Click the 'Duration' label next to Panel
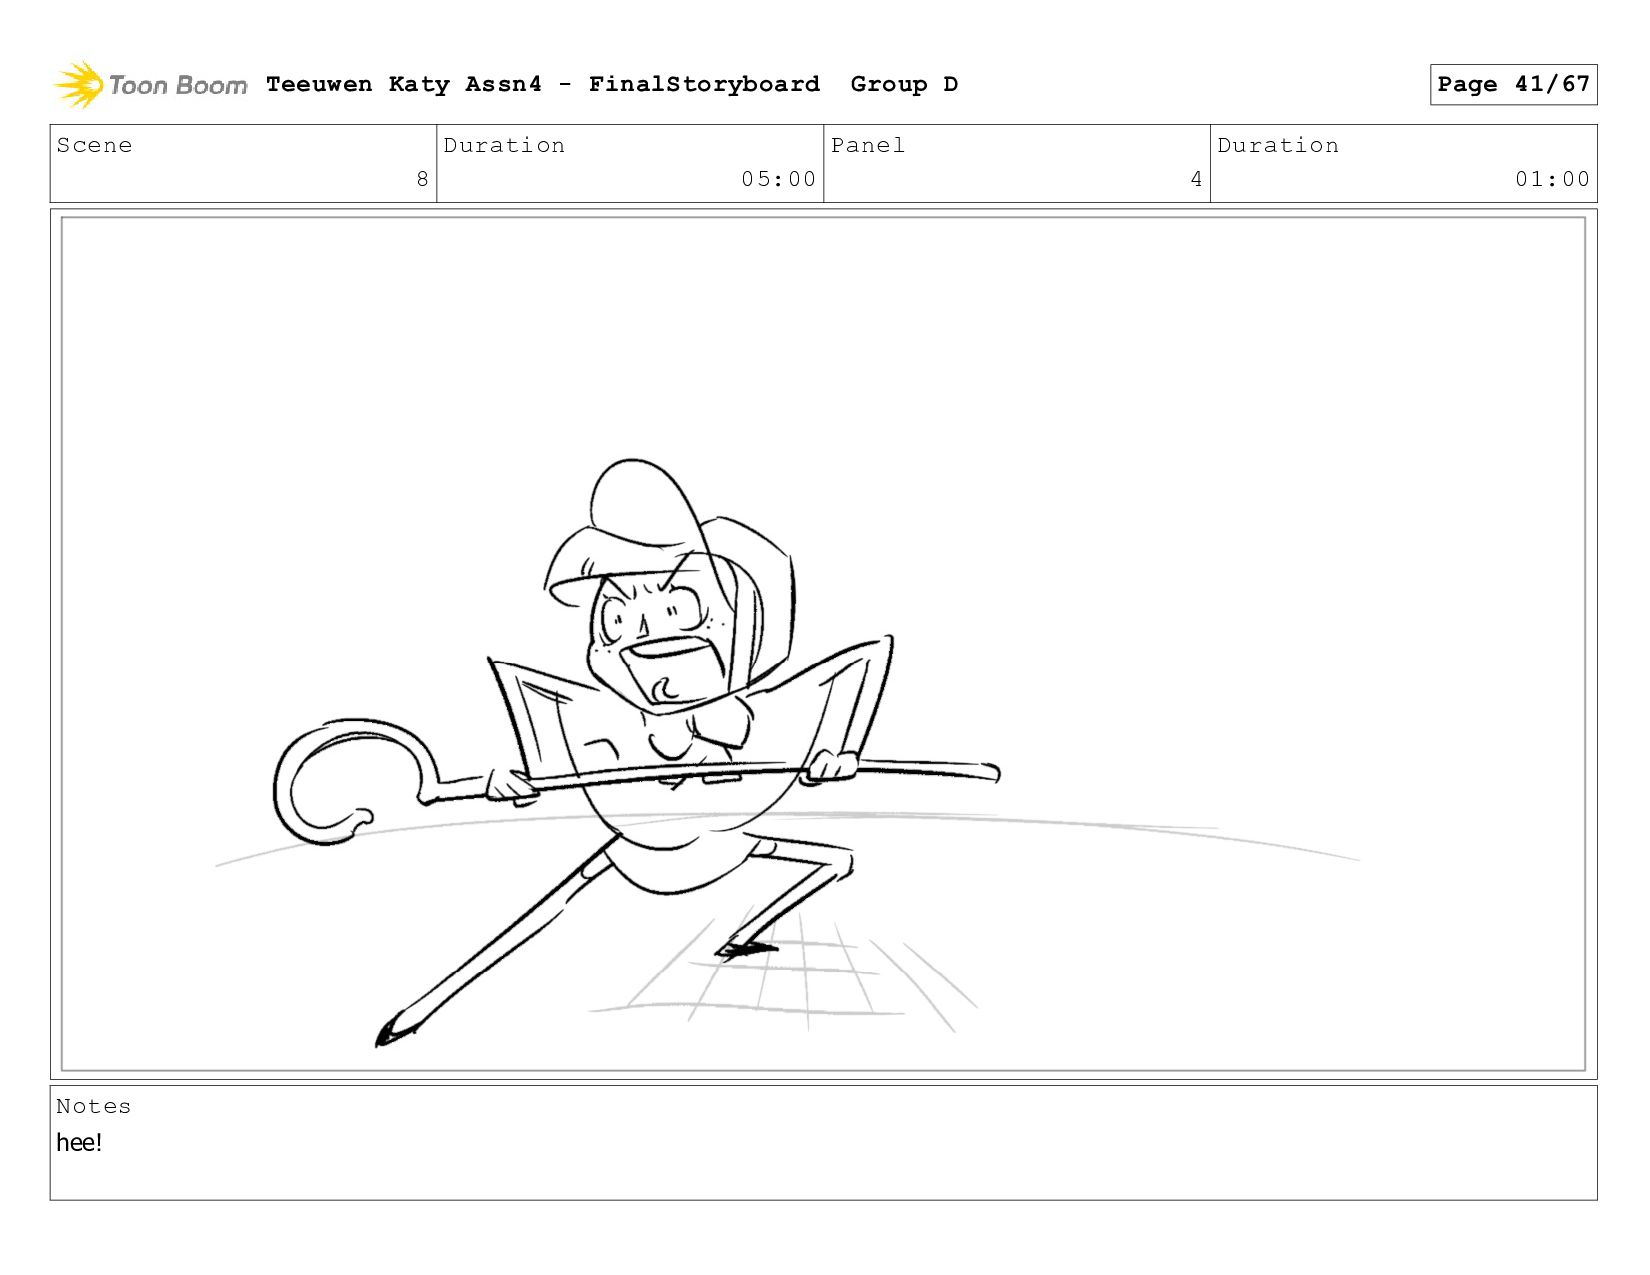The width and height of the screenshot is (1650, 1275). point(1278,145)
